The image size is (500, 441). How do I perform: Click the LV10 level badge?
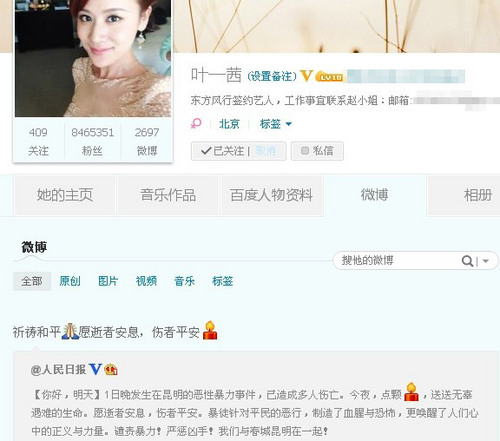[329, 76]
